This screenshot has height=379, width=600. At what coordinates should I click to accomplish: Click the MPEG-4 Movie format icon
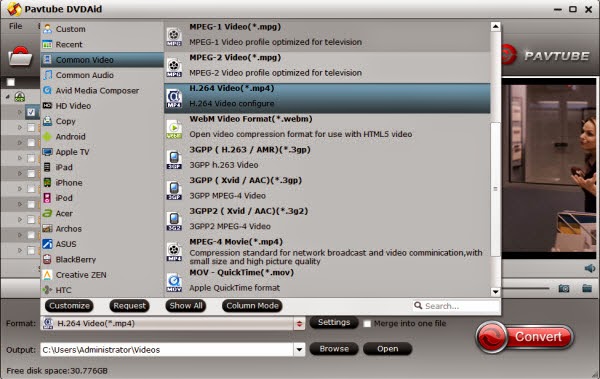click(x=174, y=252)
